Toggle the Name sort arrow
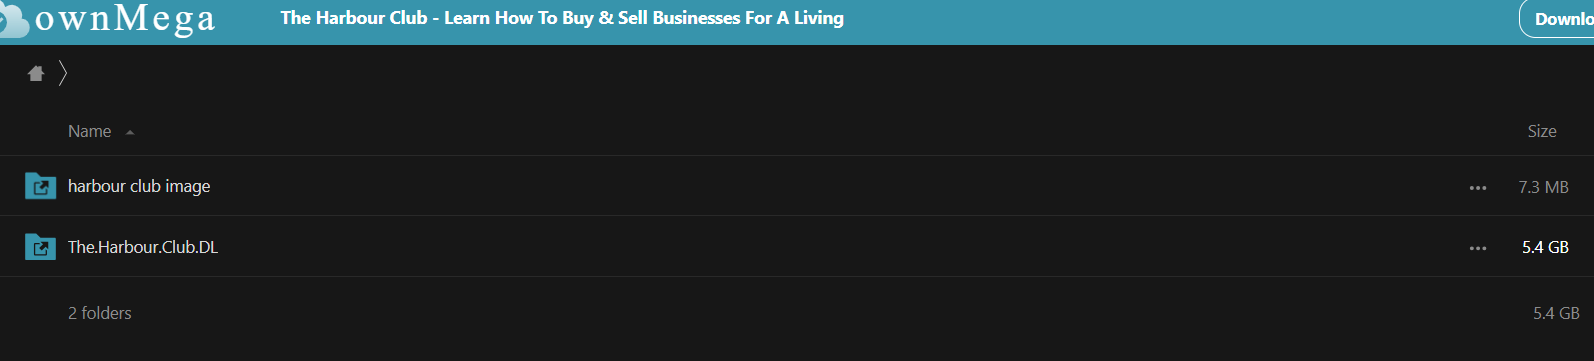1594x361 pixels. pyautogui.click(x=130, y=132)
